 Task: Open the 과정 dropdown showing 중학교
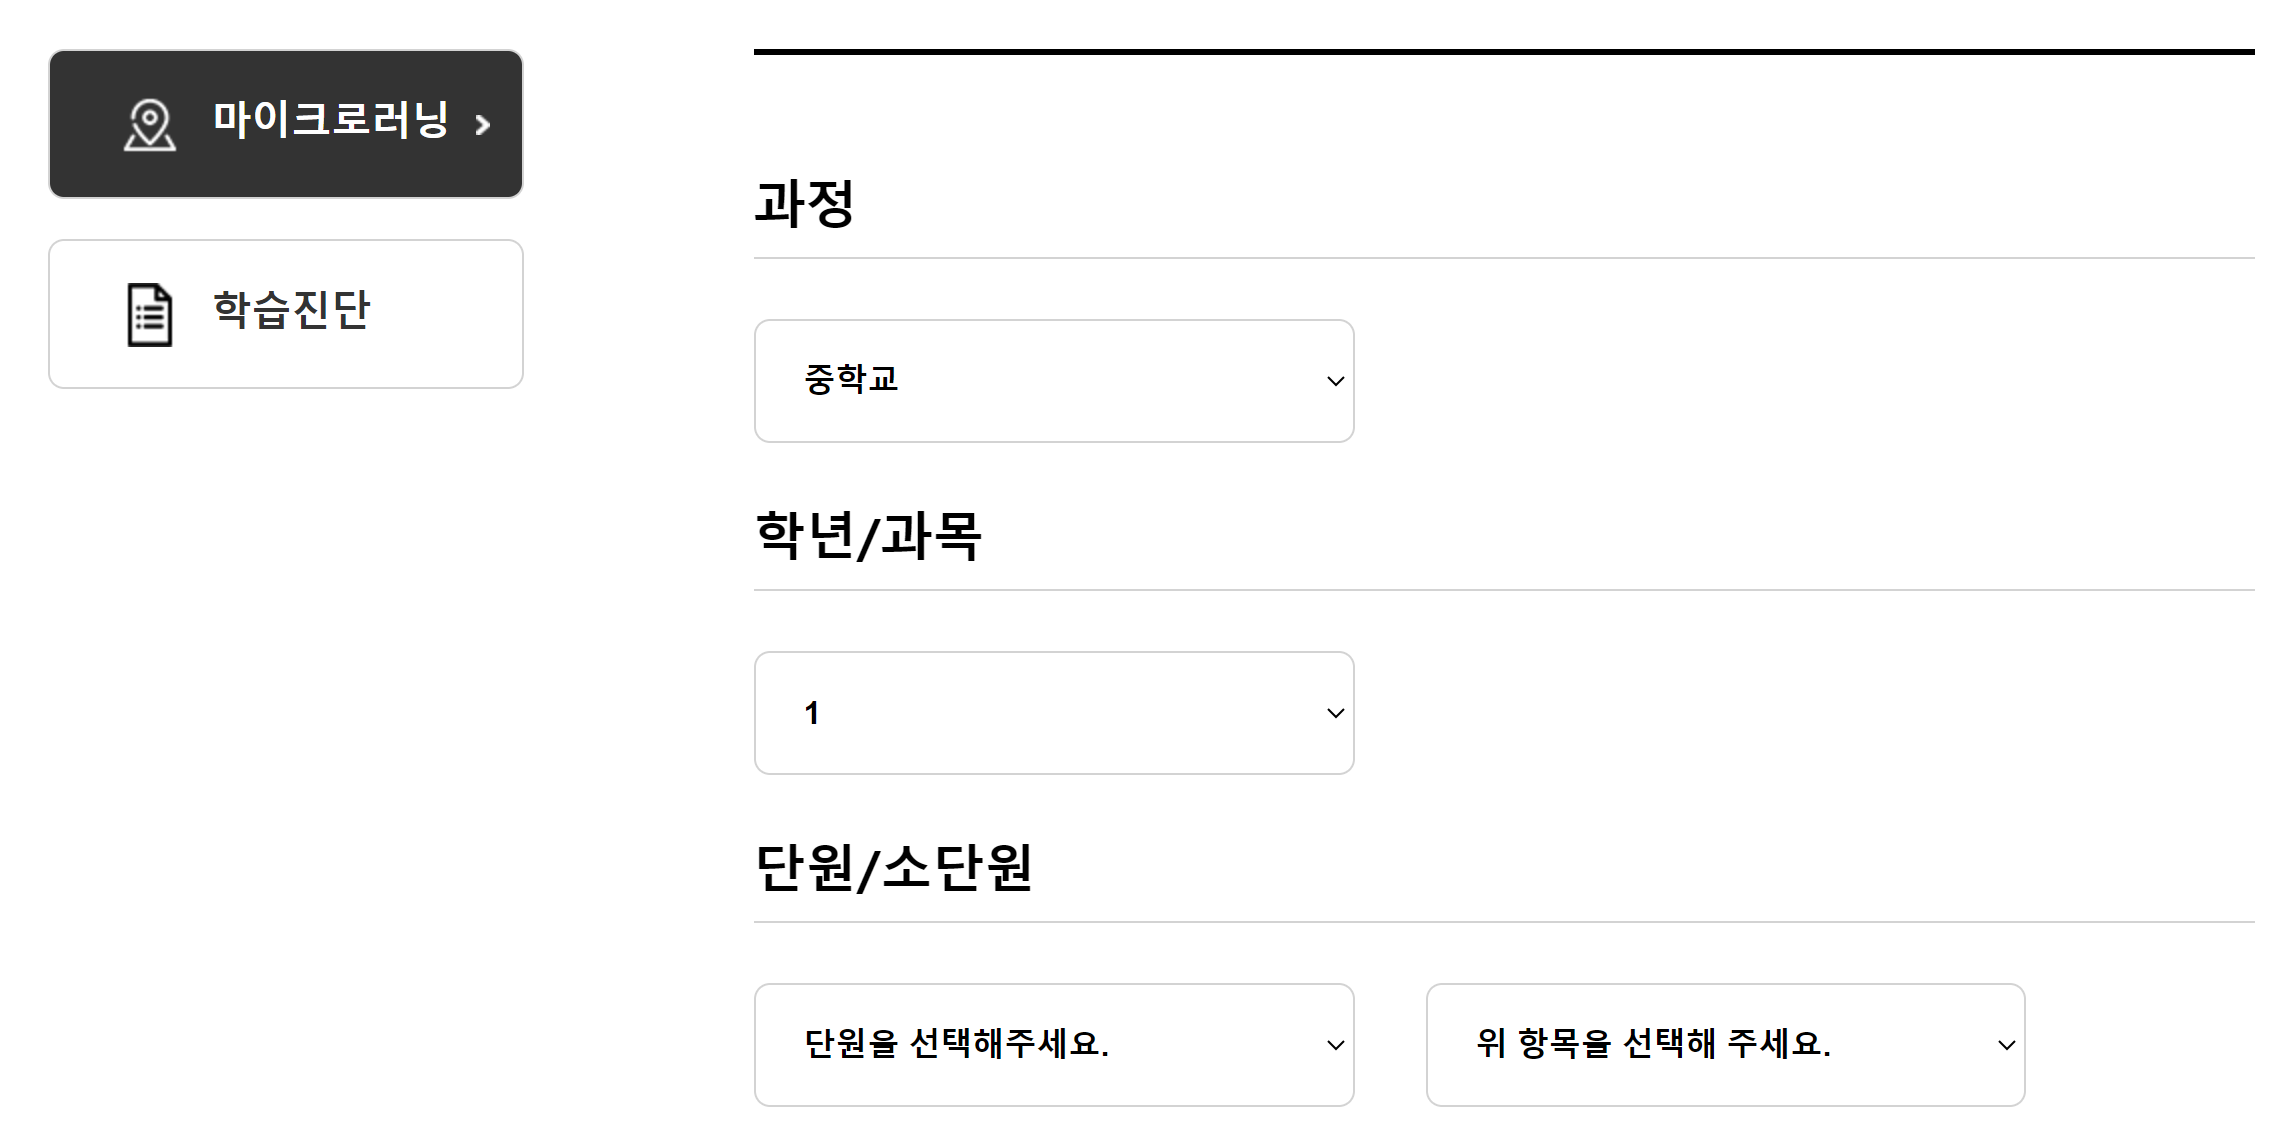tap(1054, 381)
